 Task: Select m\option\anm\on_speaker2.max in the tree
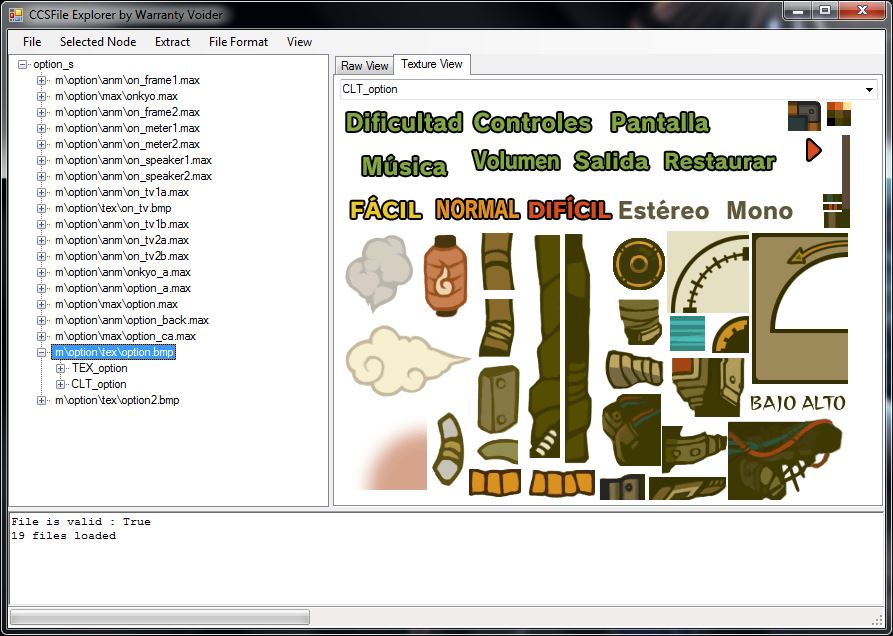point(133,176)
